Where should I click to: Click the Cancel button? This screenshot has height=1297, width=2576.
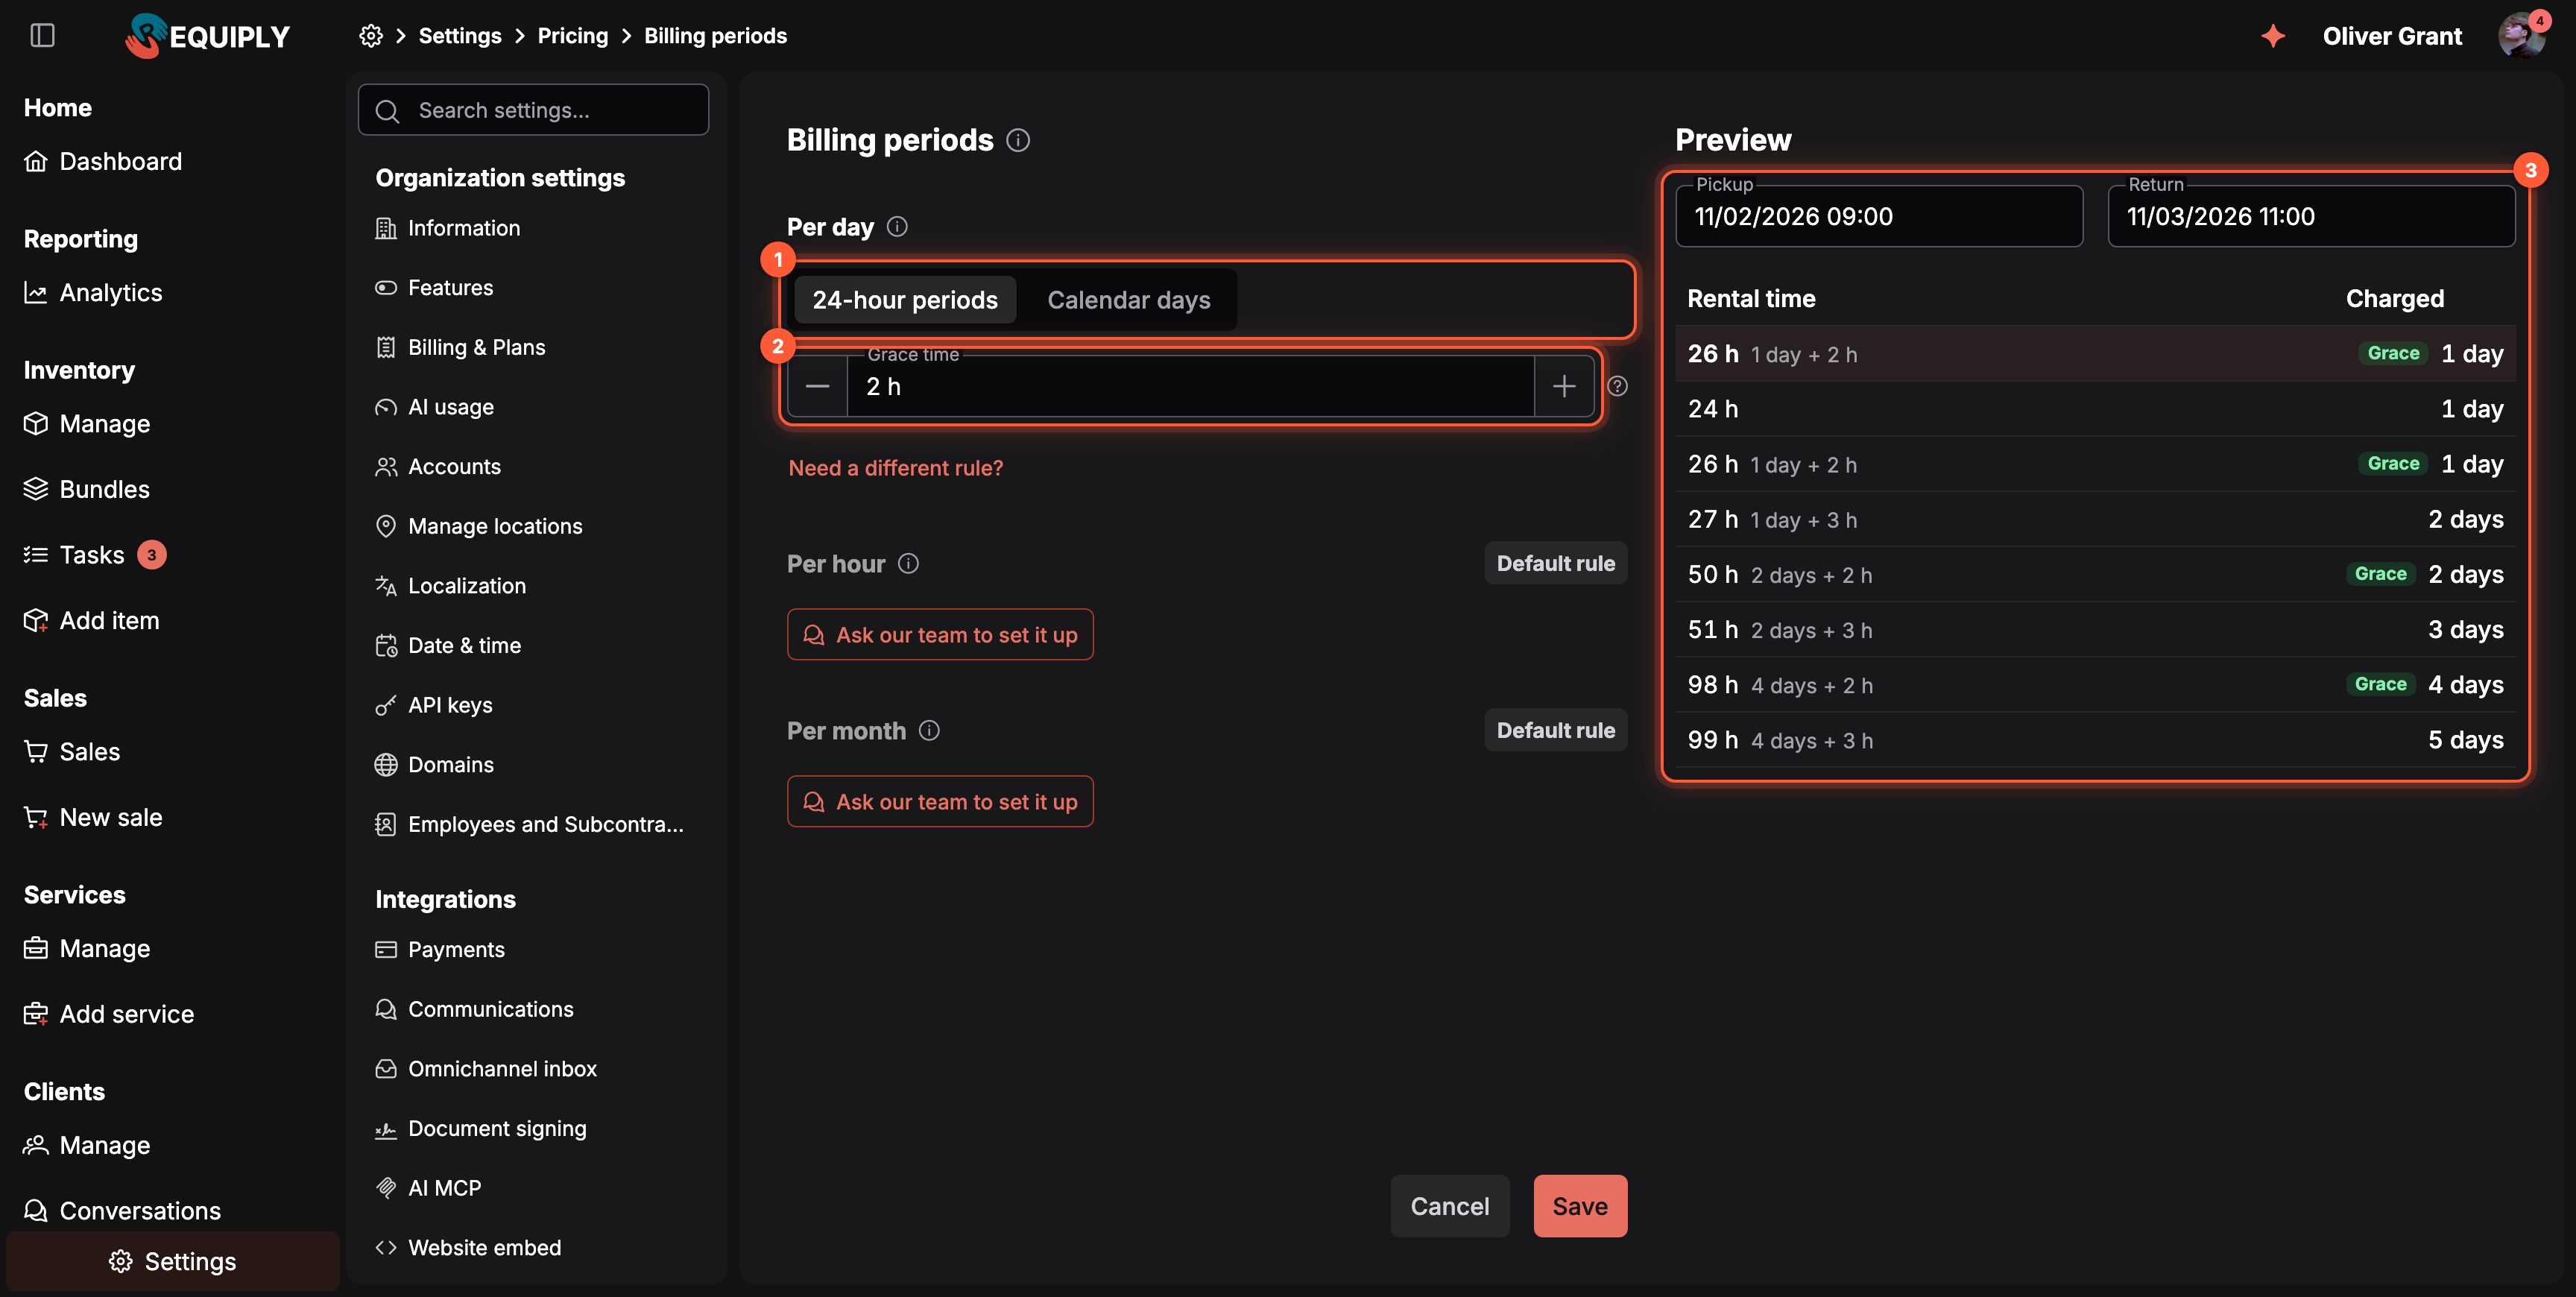[x=1450, y=1206]
